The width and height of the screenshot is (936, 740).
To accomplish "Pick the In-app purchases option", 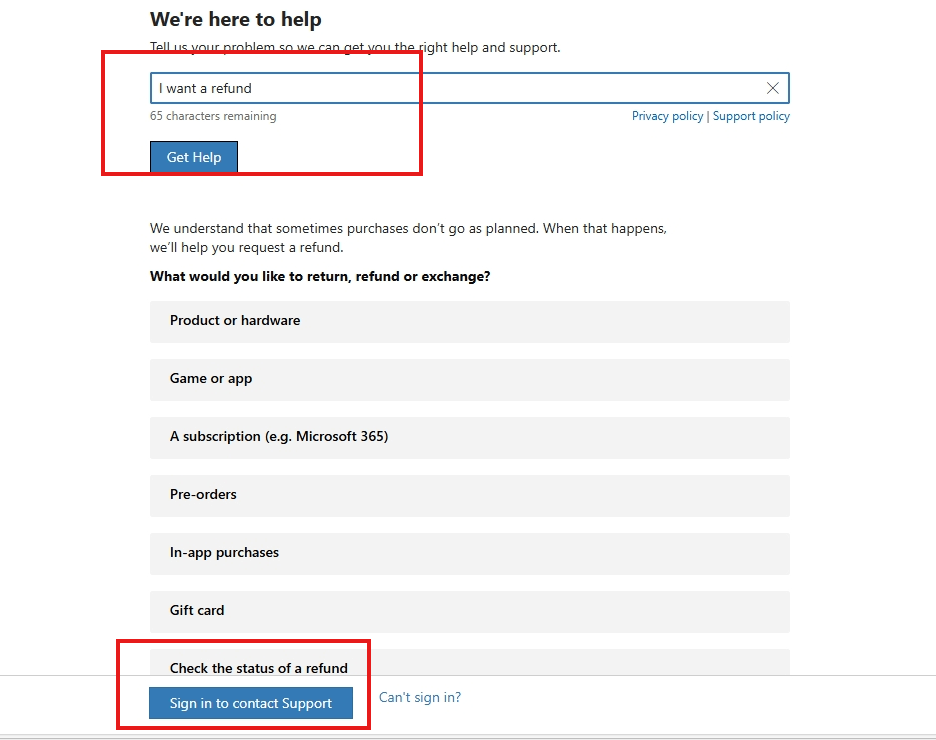I will click(x=468, y=553).
